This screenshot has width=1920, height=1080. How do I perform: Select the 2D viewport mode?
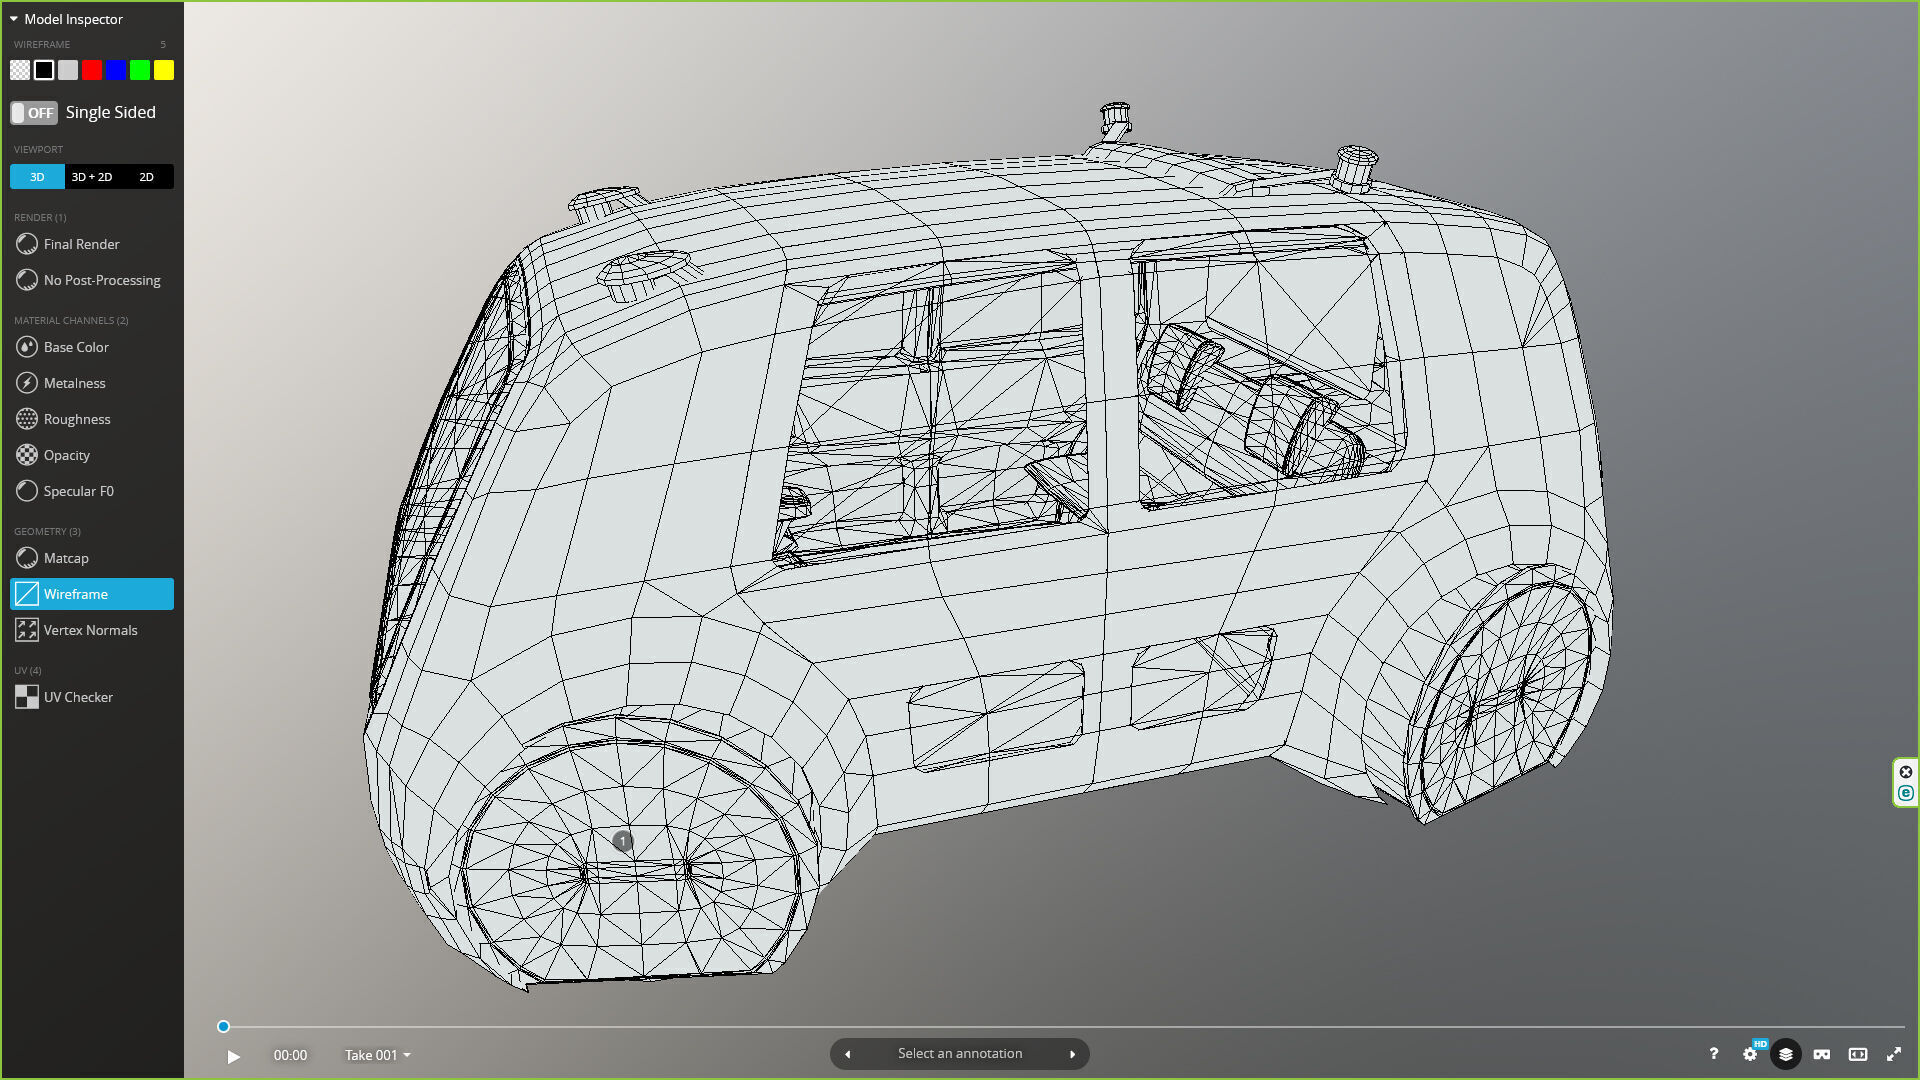tap(146, 177)
